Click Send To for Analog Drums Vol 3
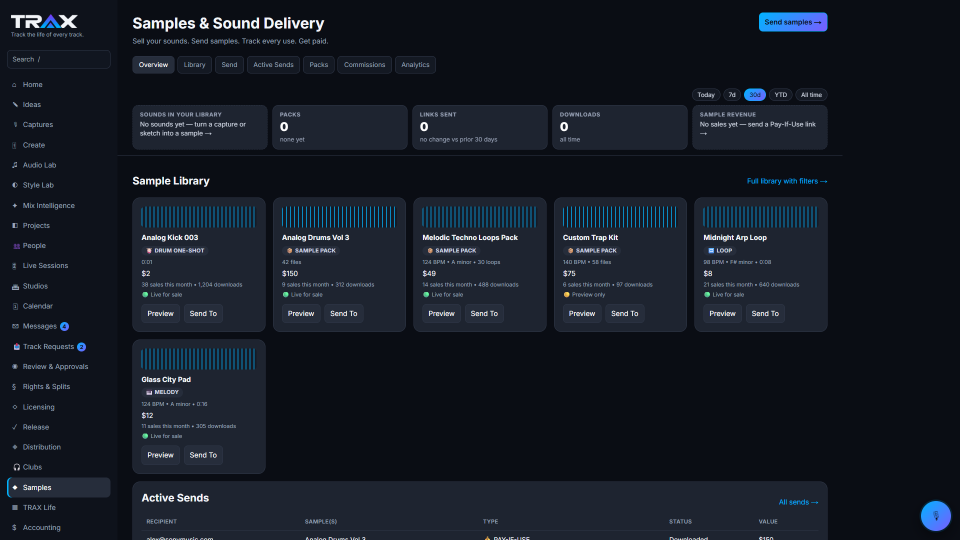Image resolution: width=960 pixels, height=540 pixels. pos(343,313)
